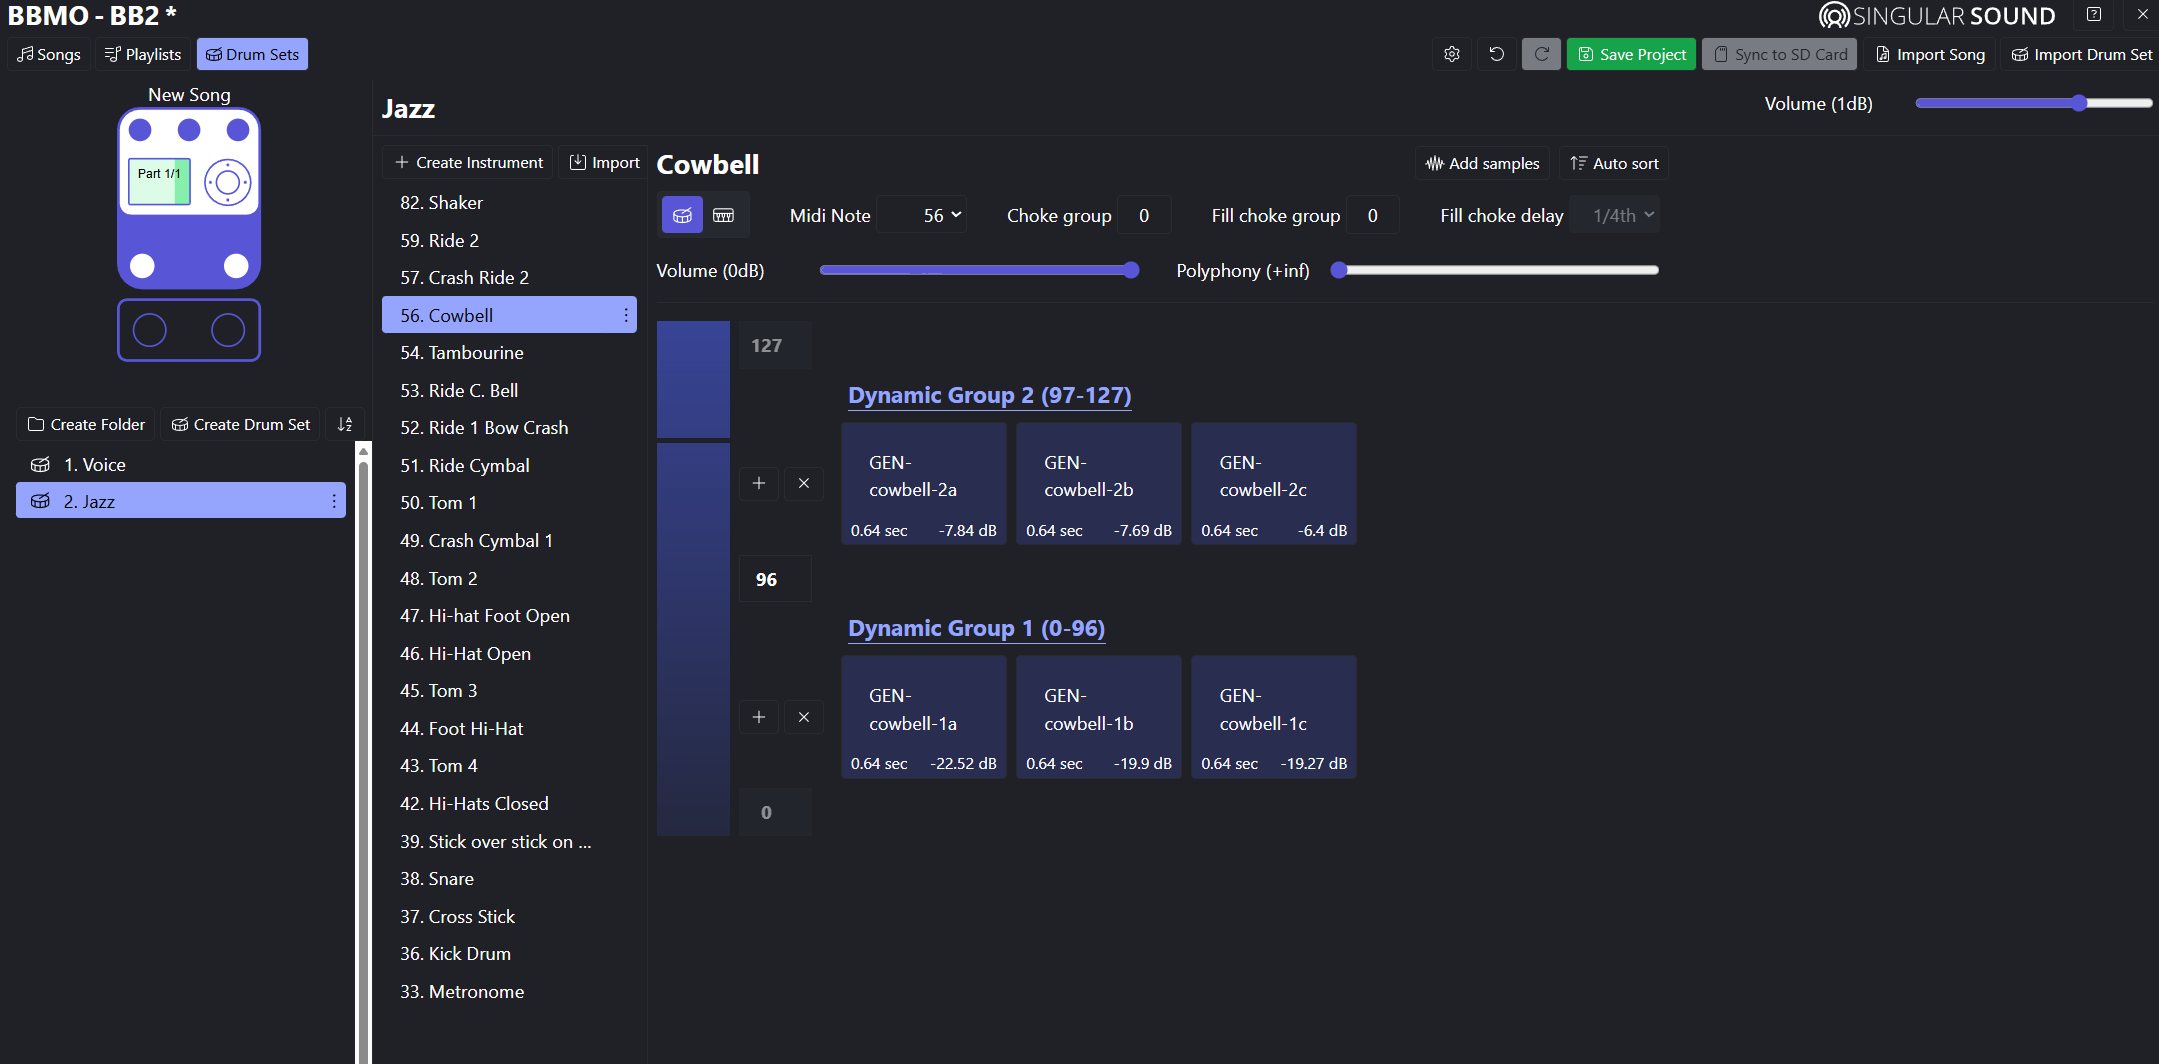The height and width of the screenshot is (1064, 2159).
Task: Click the sort drum sets icon
Action: pos(345,424)
